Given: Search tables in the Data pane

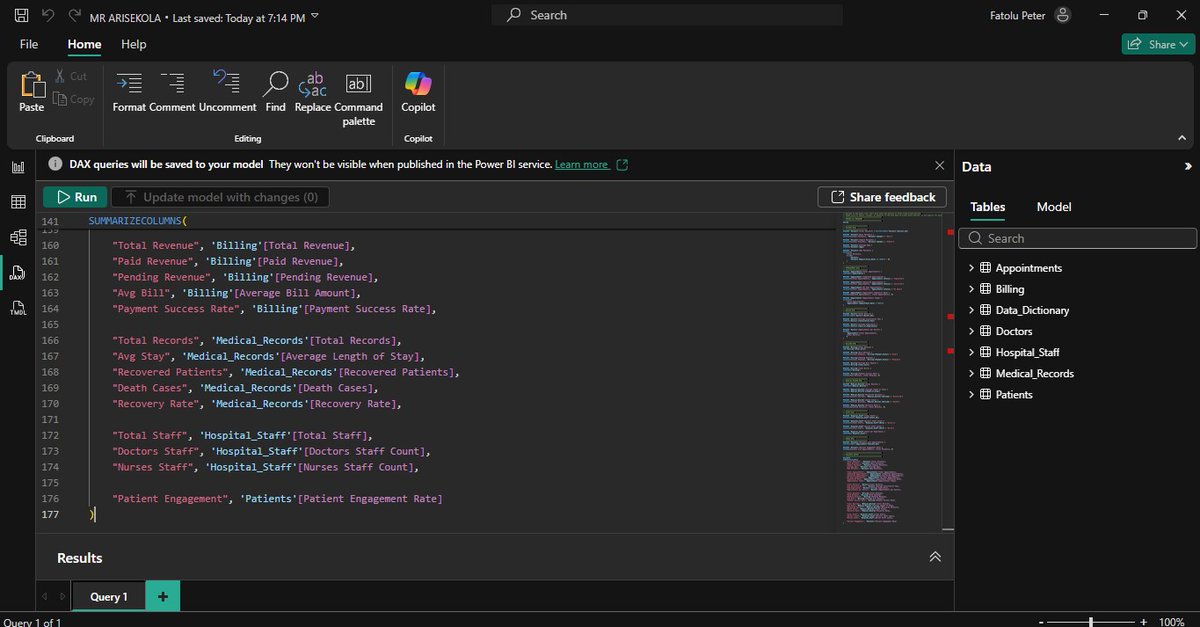Looking at the screenshot, I should (1077, 238).
